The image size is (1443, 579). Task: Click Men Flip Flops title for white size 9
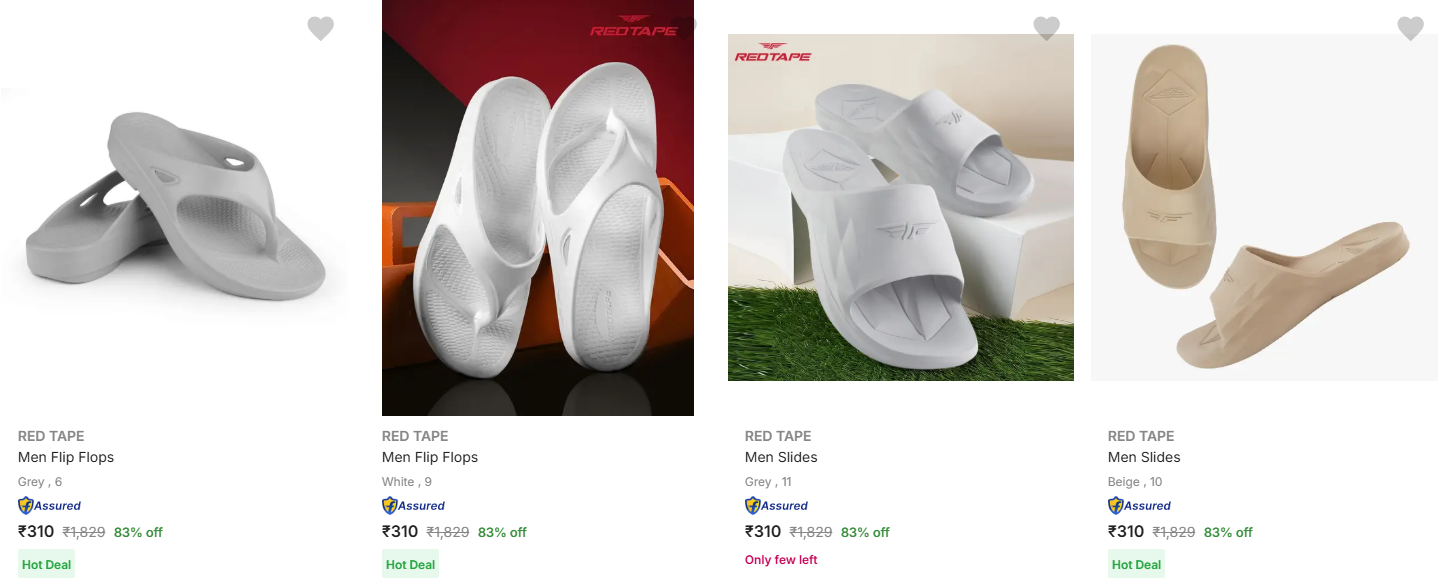point(430,457)
